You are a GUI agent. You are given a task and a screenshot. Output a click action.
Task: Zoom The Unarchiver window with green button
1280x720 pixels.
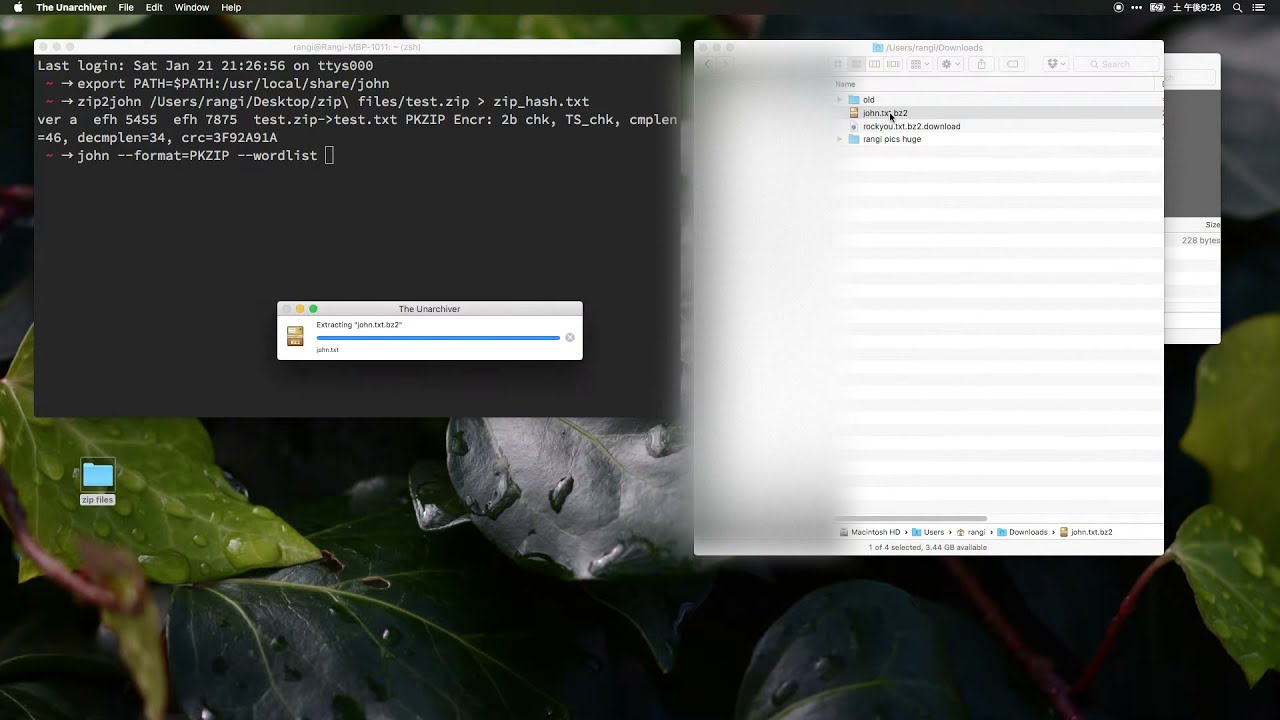tap(313, 309)
